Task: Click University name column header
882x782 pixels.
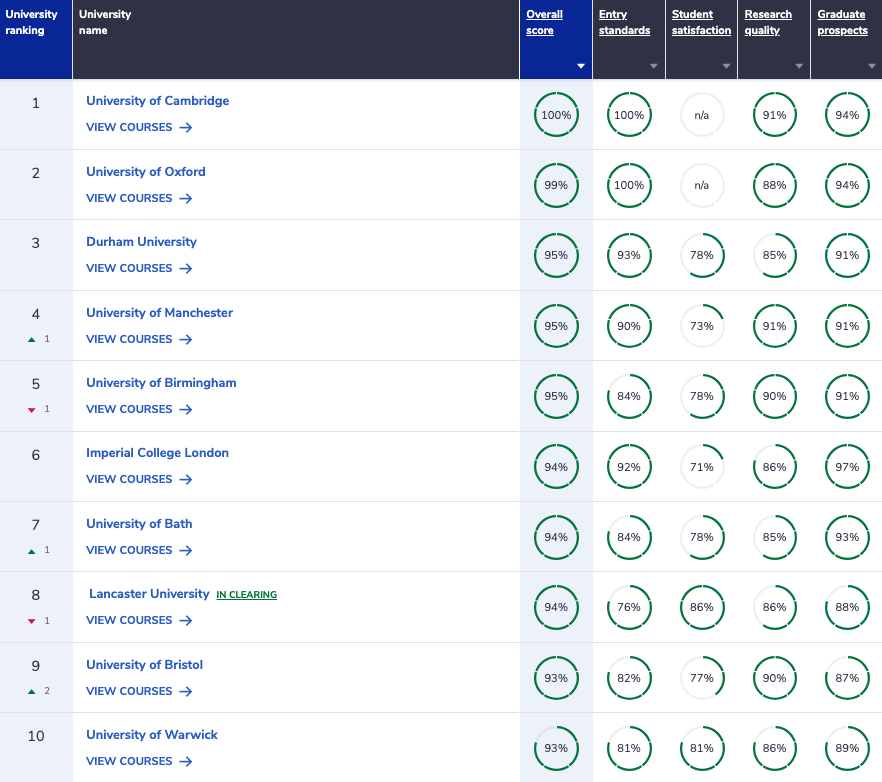Action: [296, 39]
